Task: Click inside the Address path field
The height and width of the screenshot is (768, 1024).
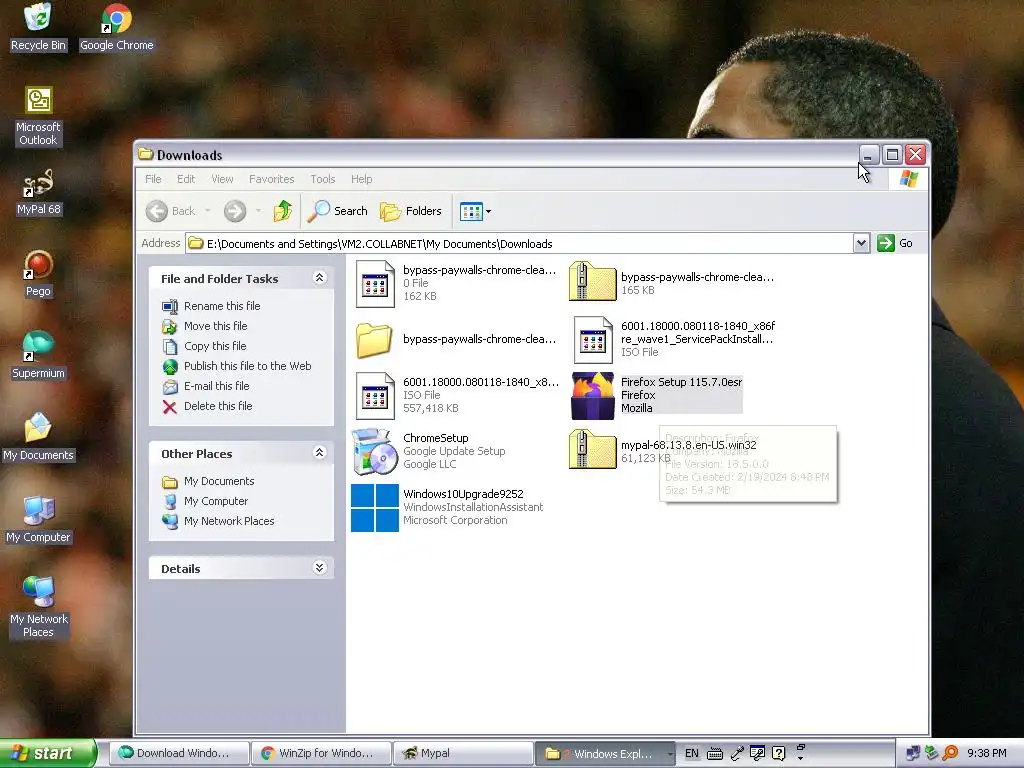Action: (x=519, y=243)
